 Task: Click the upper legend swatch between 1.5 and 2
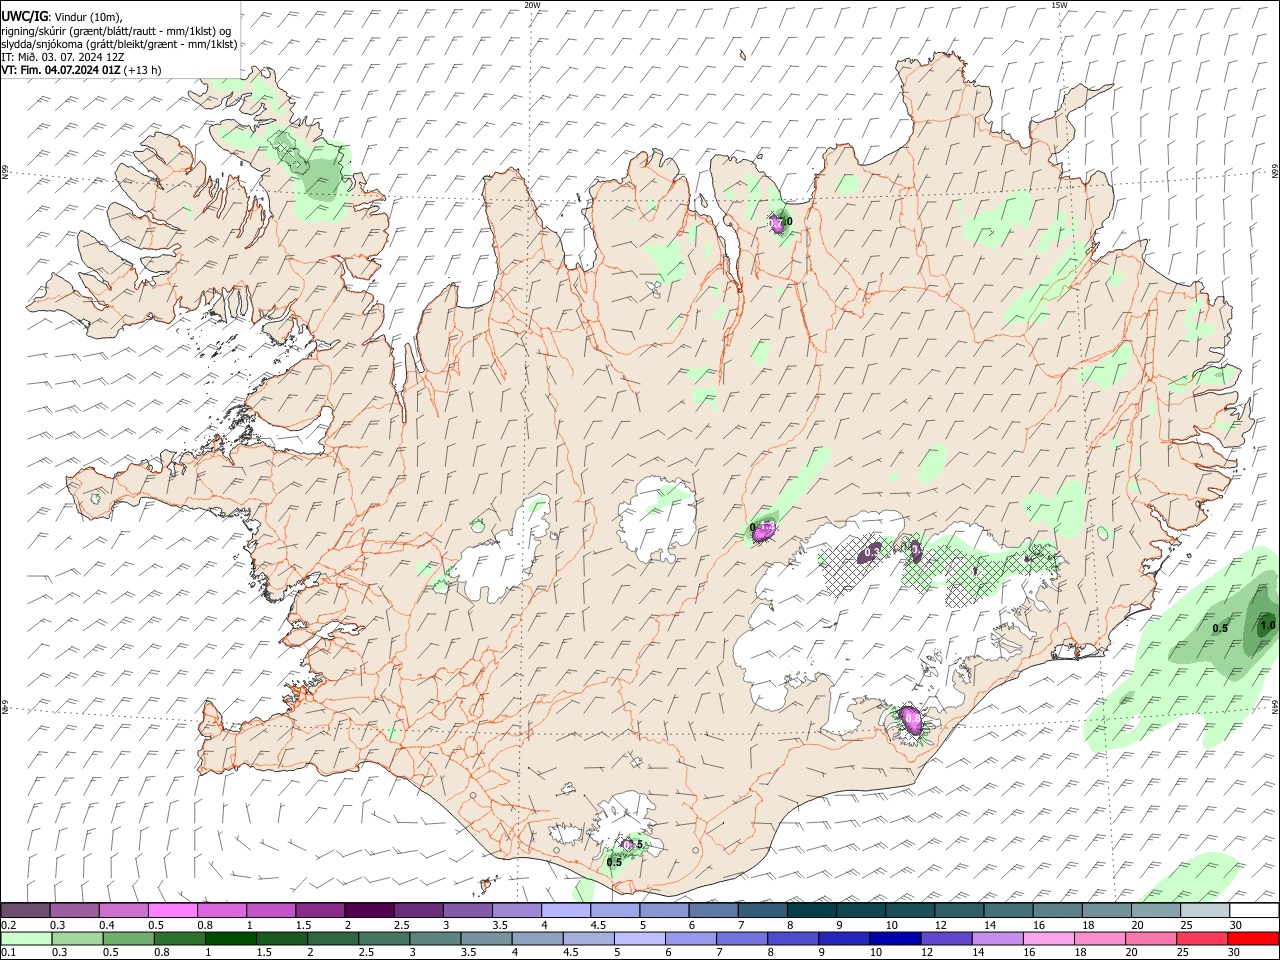pos(320,911)
